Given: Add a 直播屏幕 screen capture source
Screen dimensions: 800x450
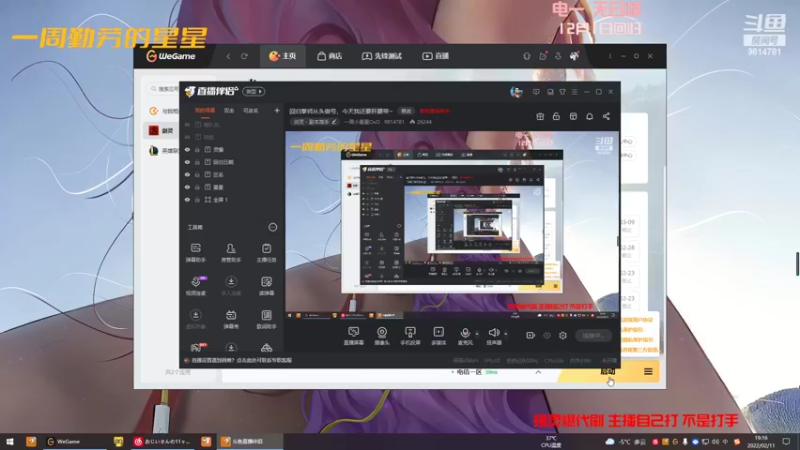Looking at the screenshot, I should tap(354, 336).
